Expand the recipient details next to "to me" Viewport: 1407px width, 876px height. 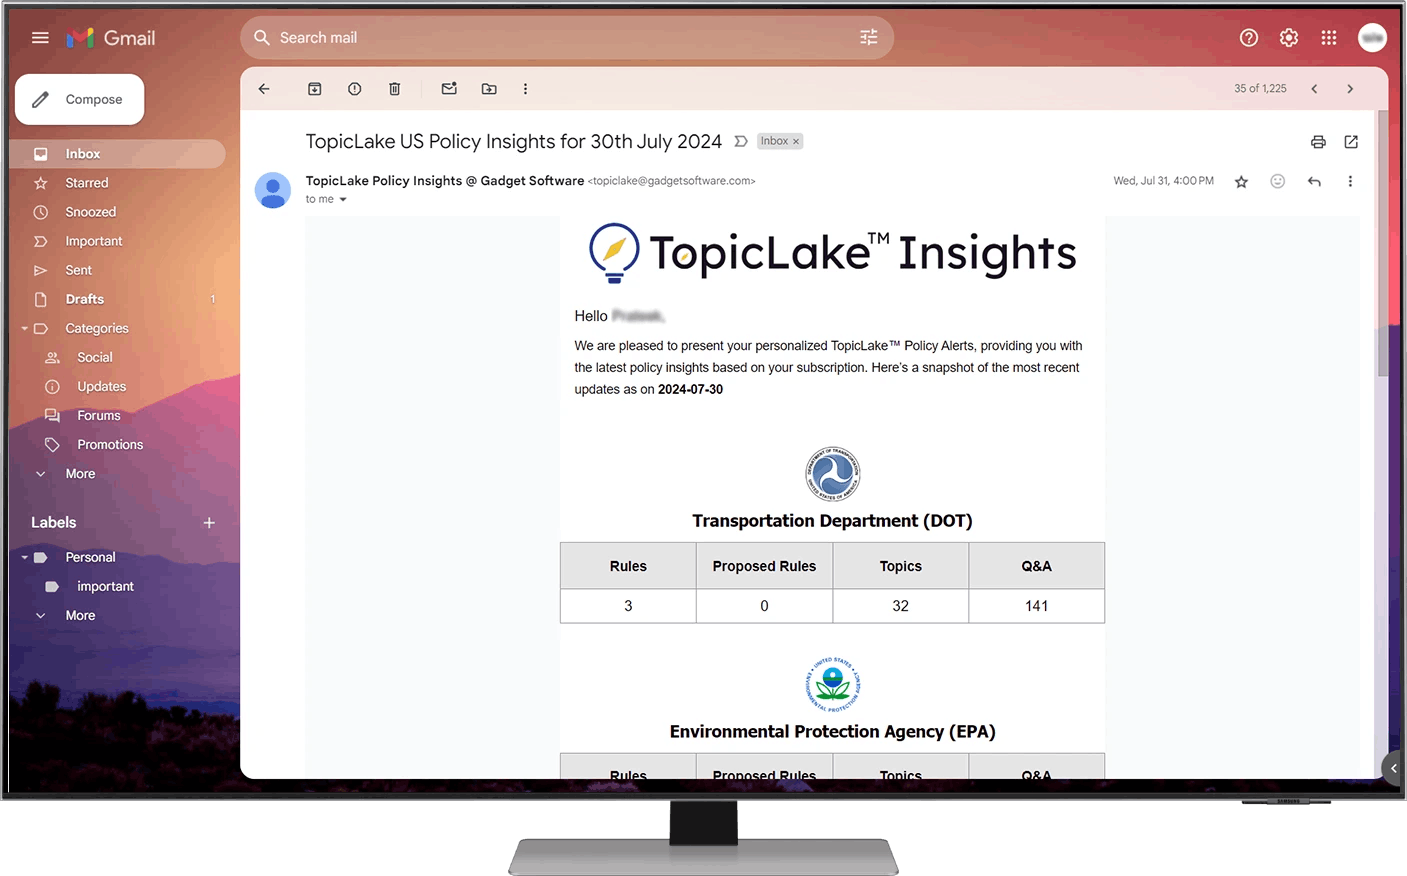pyautogui.click(x=343, y=200)
